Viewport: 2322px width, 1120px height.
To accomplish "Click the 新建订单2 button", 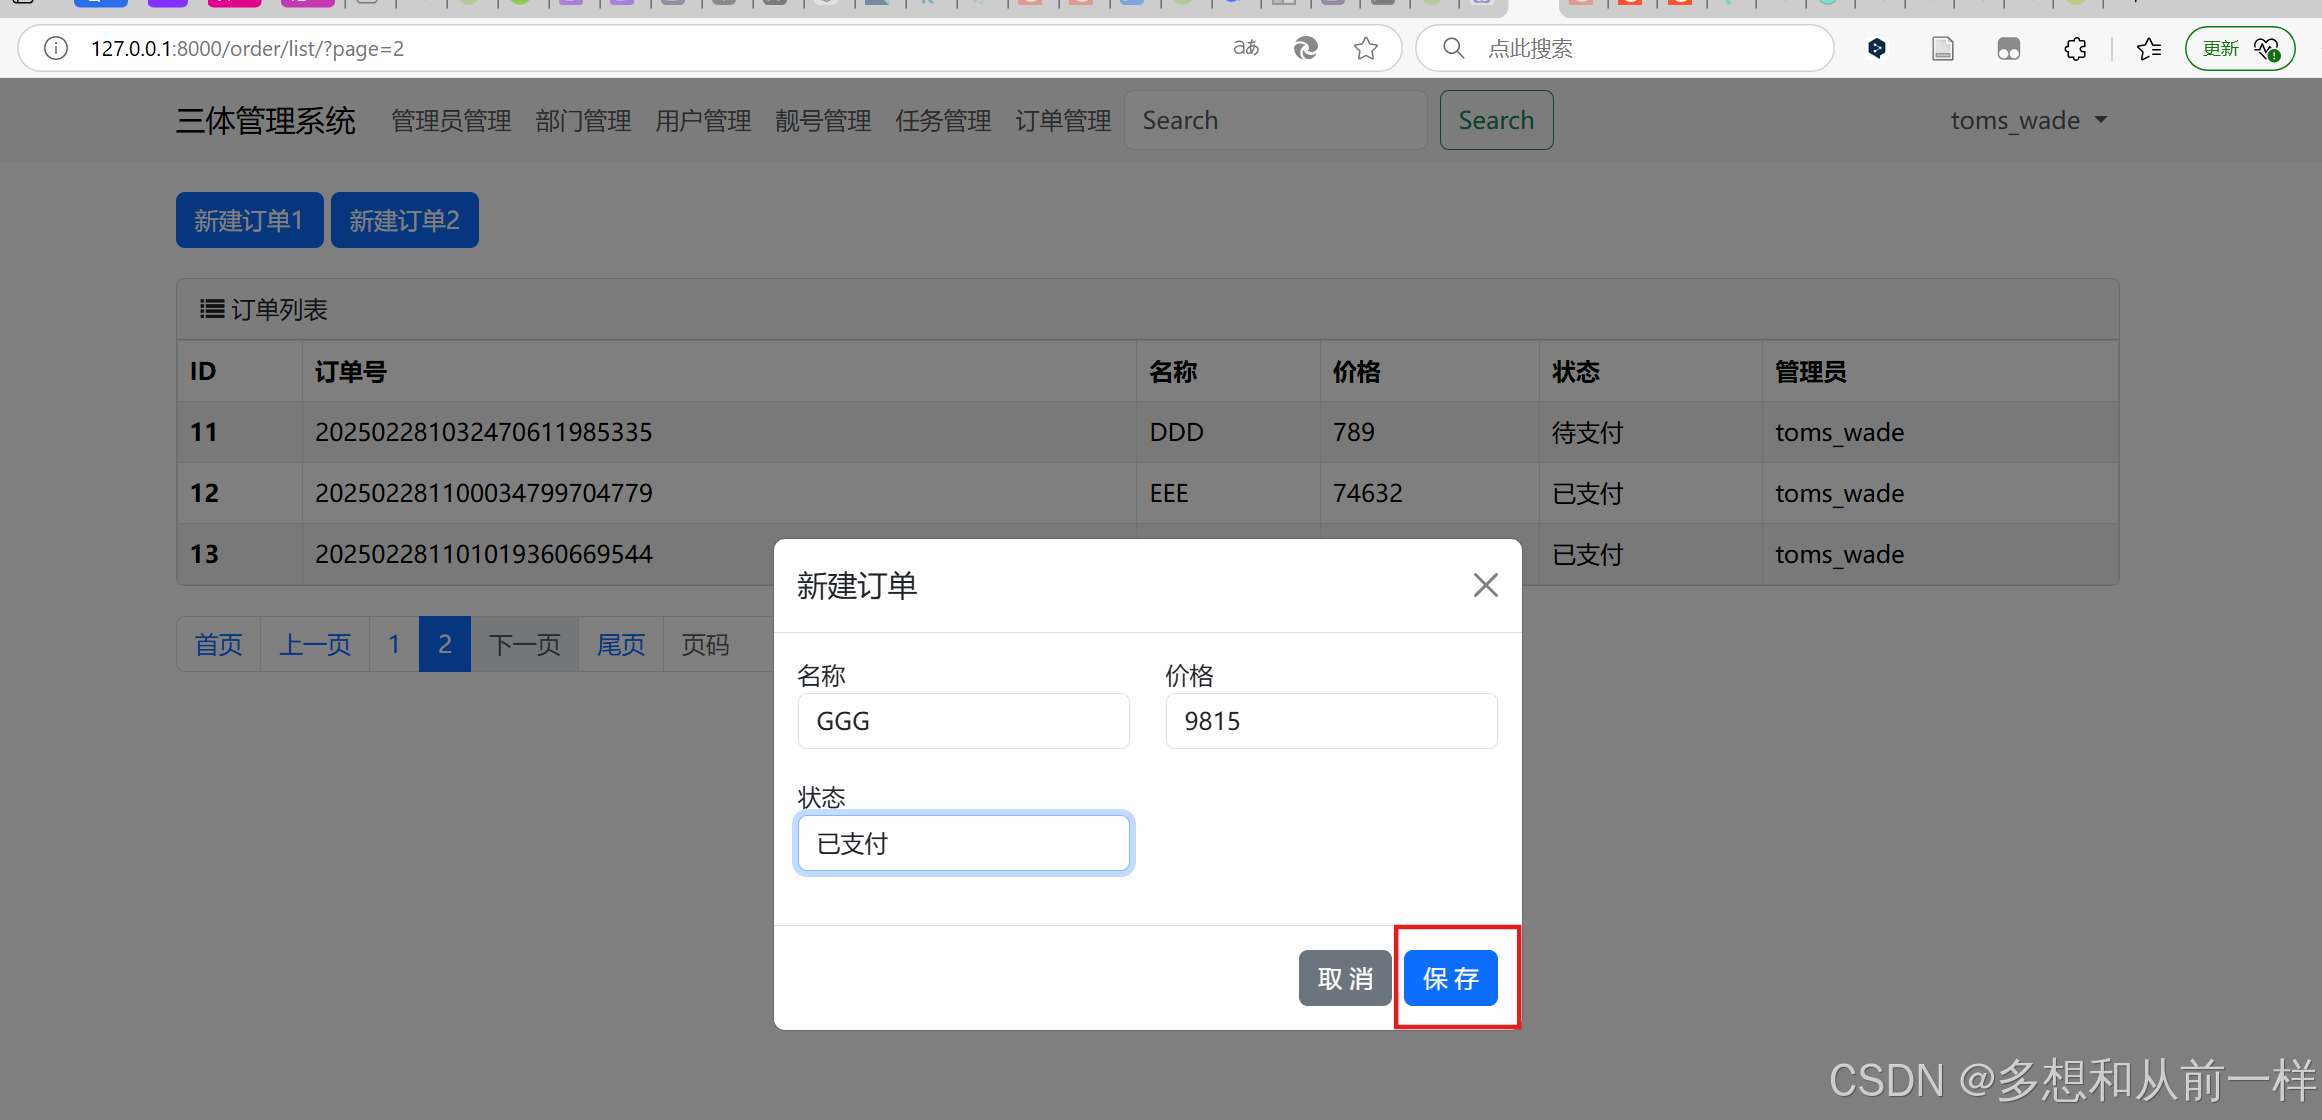I will coord(404,220).
